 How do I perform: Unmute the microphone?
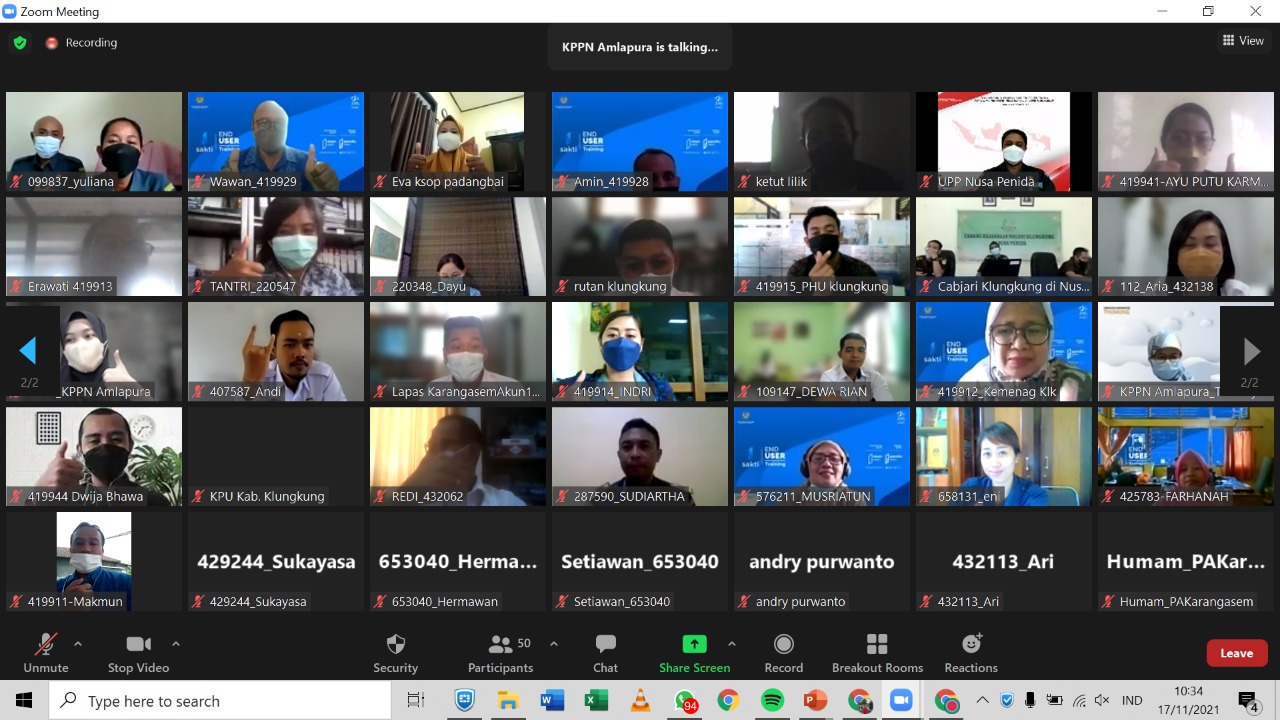(46, 652)
